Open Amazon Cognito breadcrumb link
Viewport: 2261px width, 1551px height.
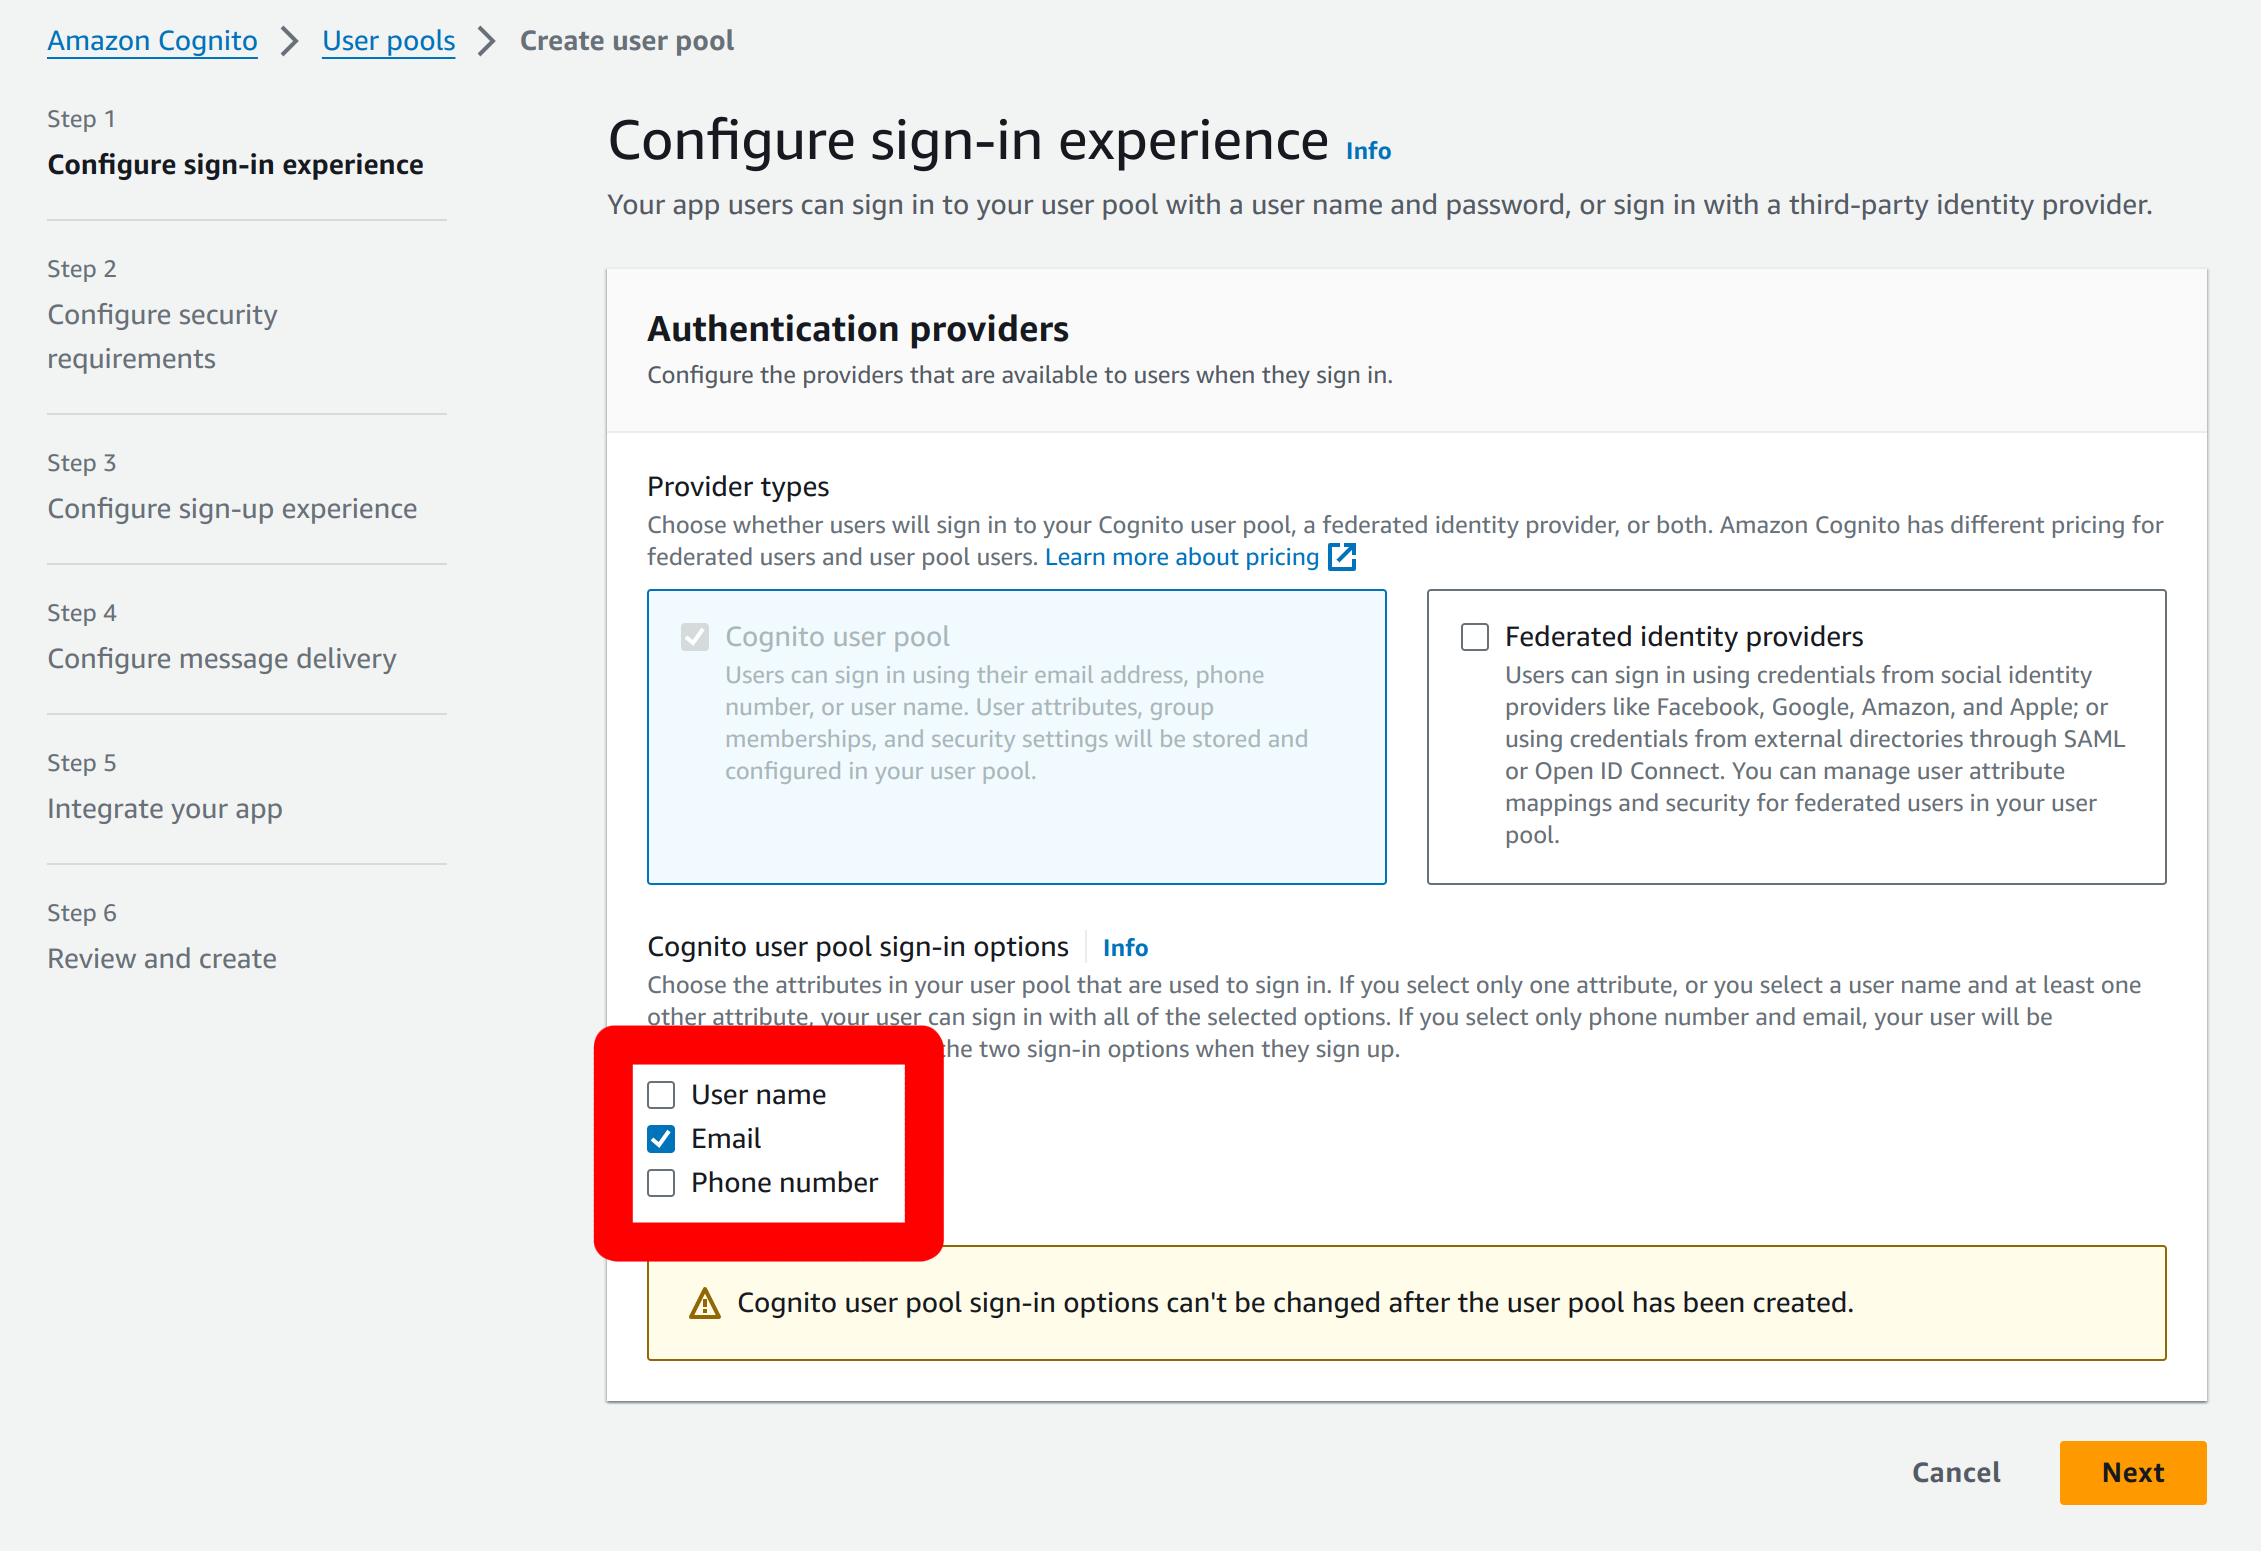click(x=152, y=41)
